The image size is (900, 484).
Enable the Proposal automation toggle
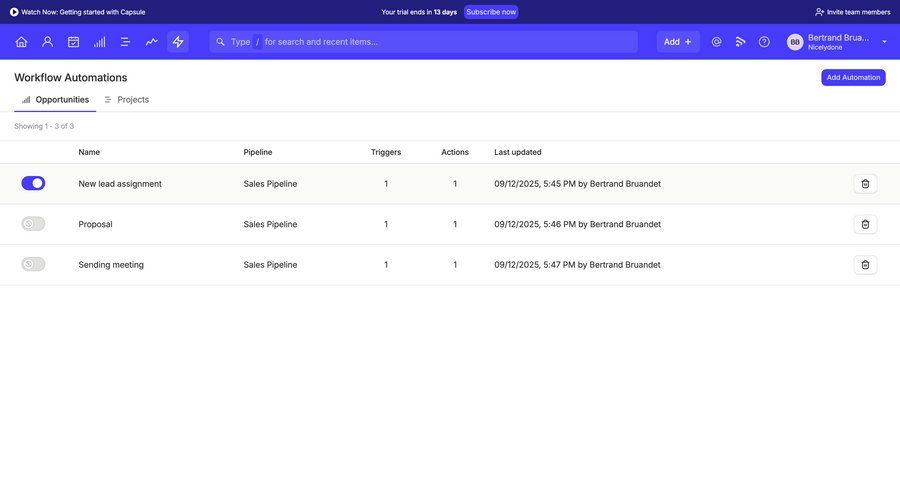click(x=33, y=224)
